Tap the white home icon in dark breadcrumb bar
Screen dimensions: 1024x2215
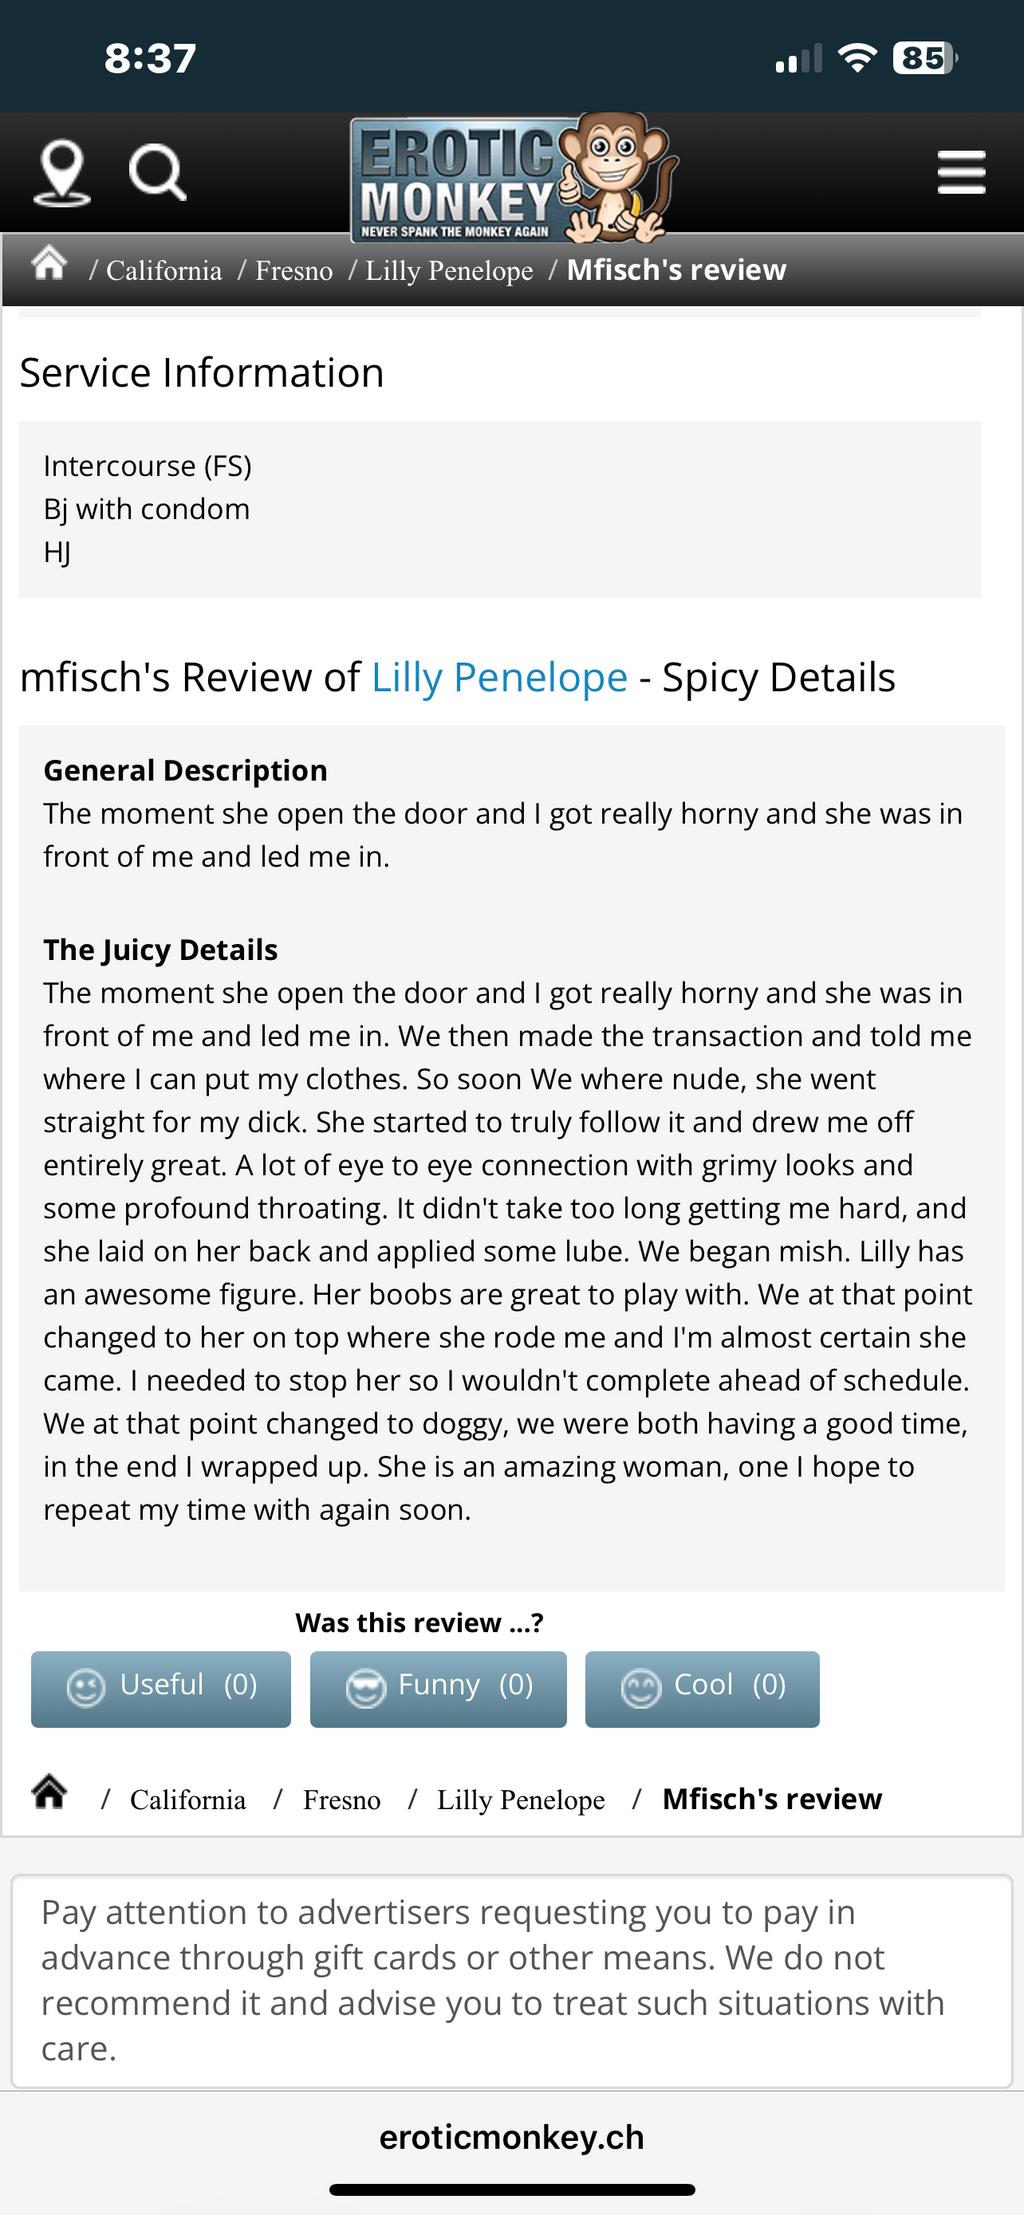tap(49, 265)
